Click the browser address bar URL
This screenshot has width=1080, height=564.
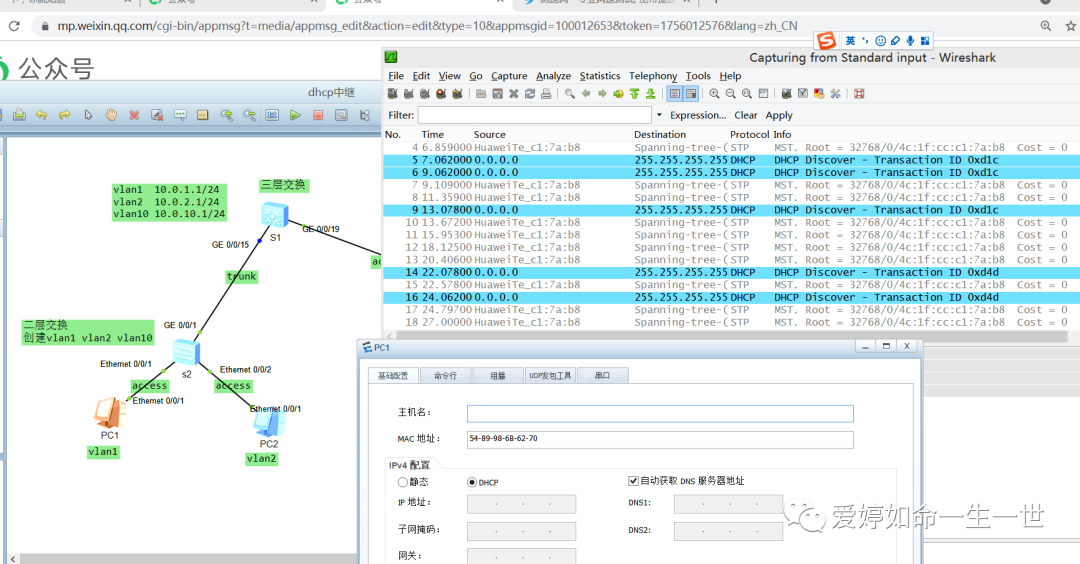(x=427, y=26)
